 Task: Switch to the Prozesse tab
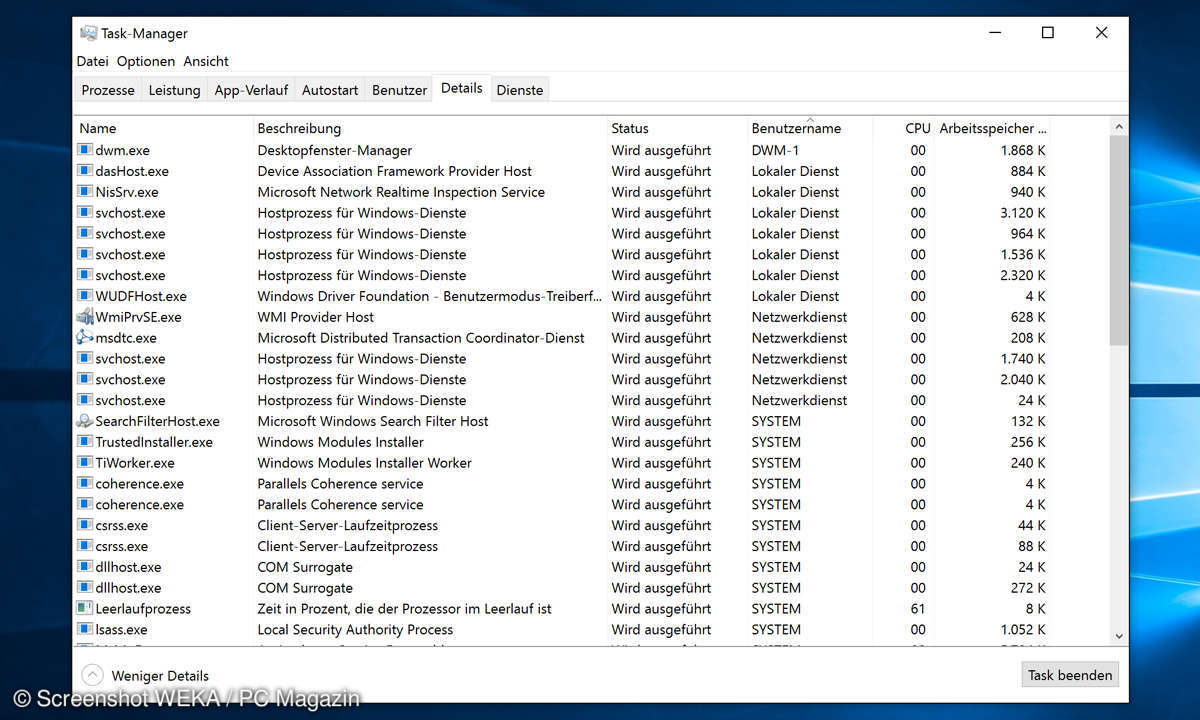tap(108, 90)
